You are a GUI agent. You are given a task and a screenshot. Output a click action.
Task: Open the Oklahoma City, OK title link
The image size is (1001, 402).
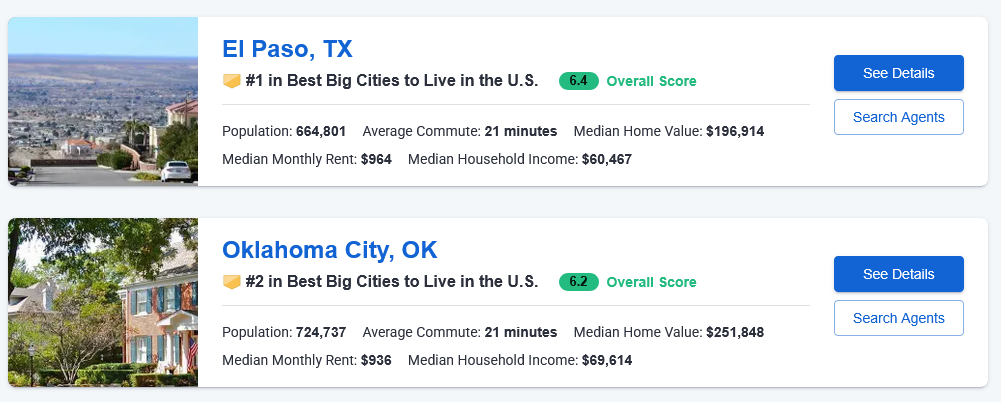329,250
